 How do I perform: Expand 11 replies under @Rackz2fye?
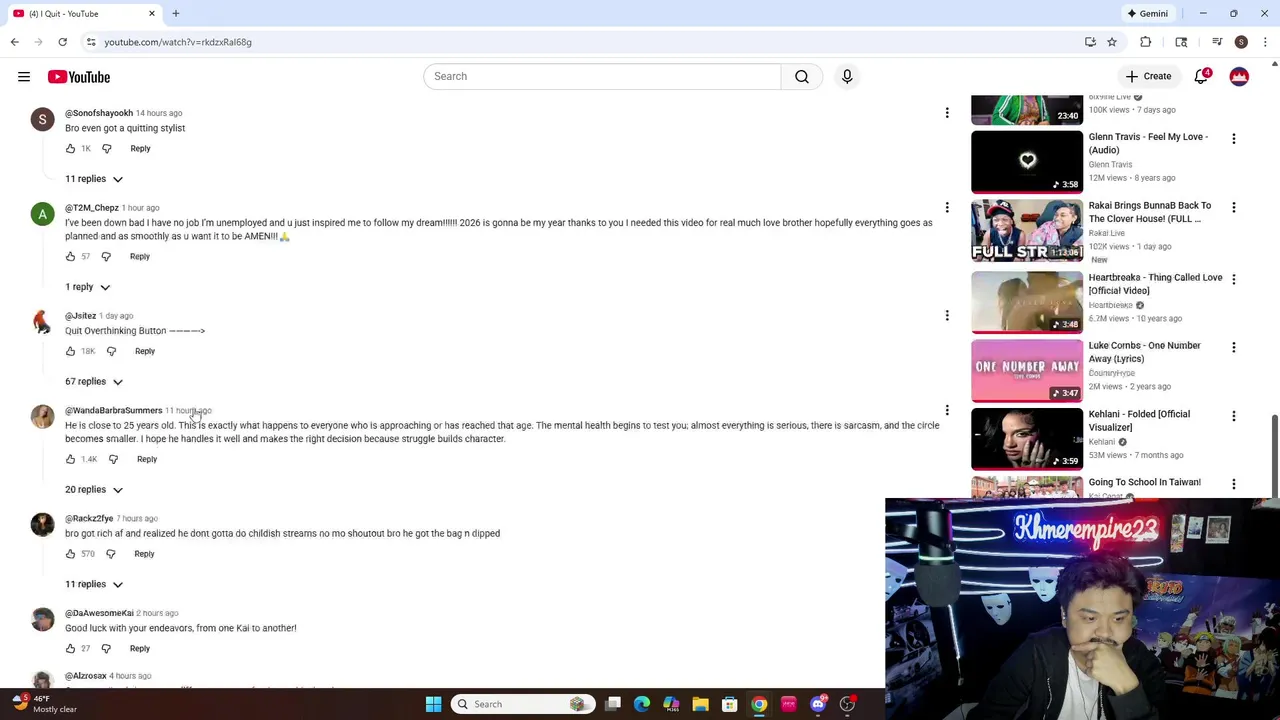(x=94, y=584)
